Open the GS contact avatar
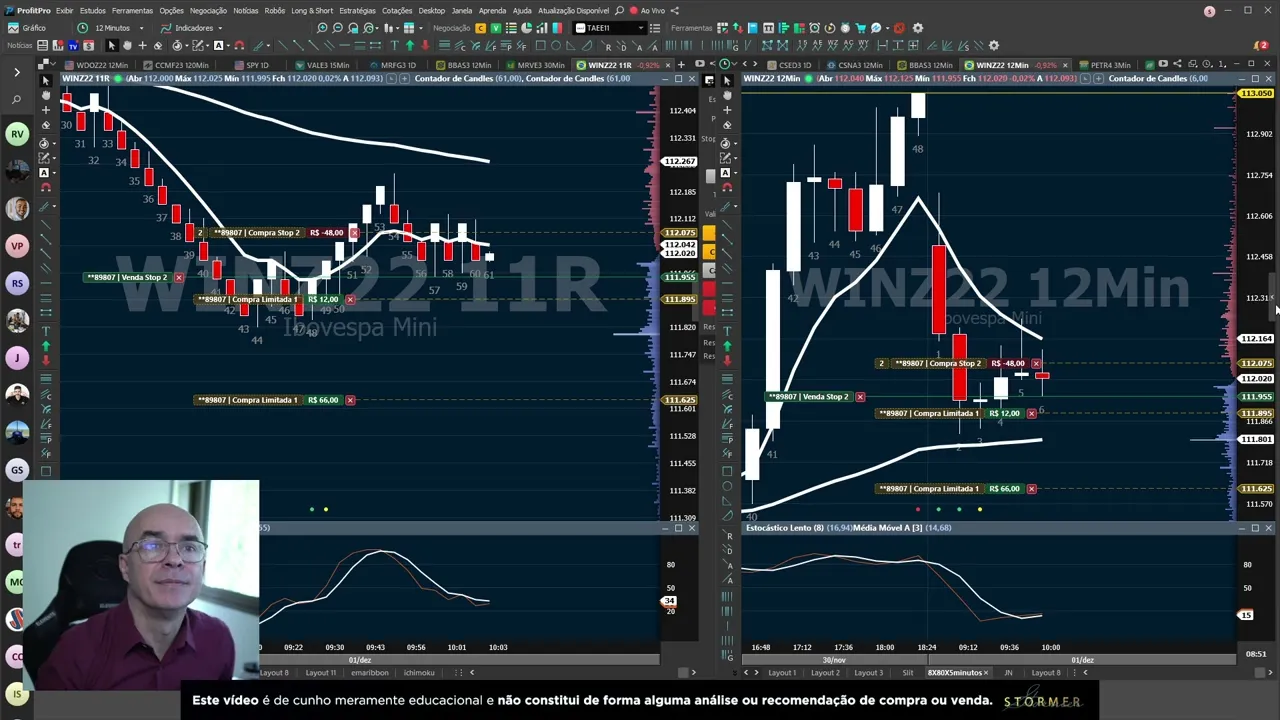This screenshot has height=720, width=1280. coord(17,470)
